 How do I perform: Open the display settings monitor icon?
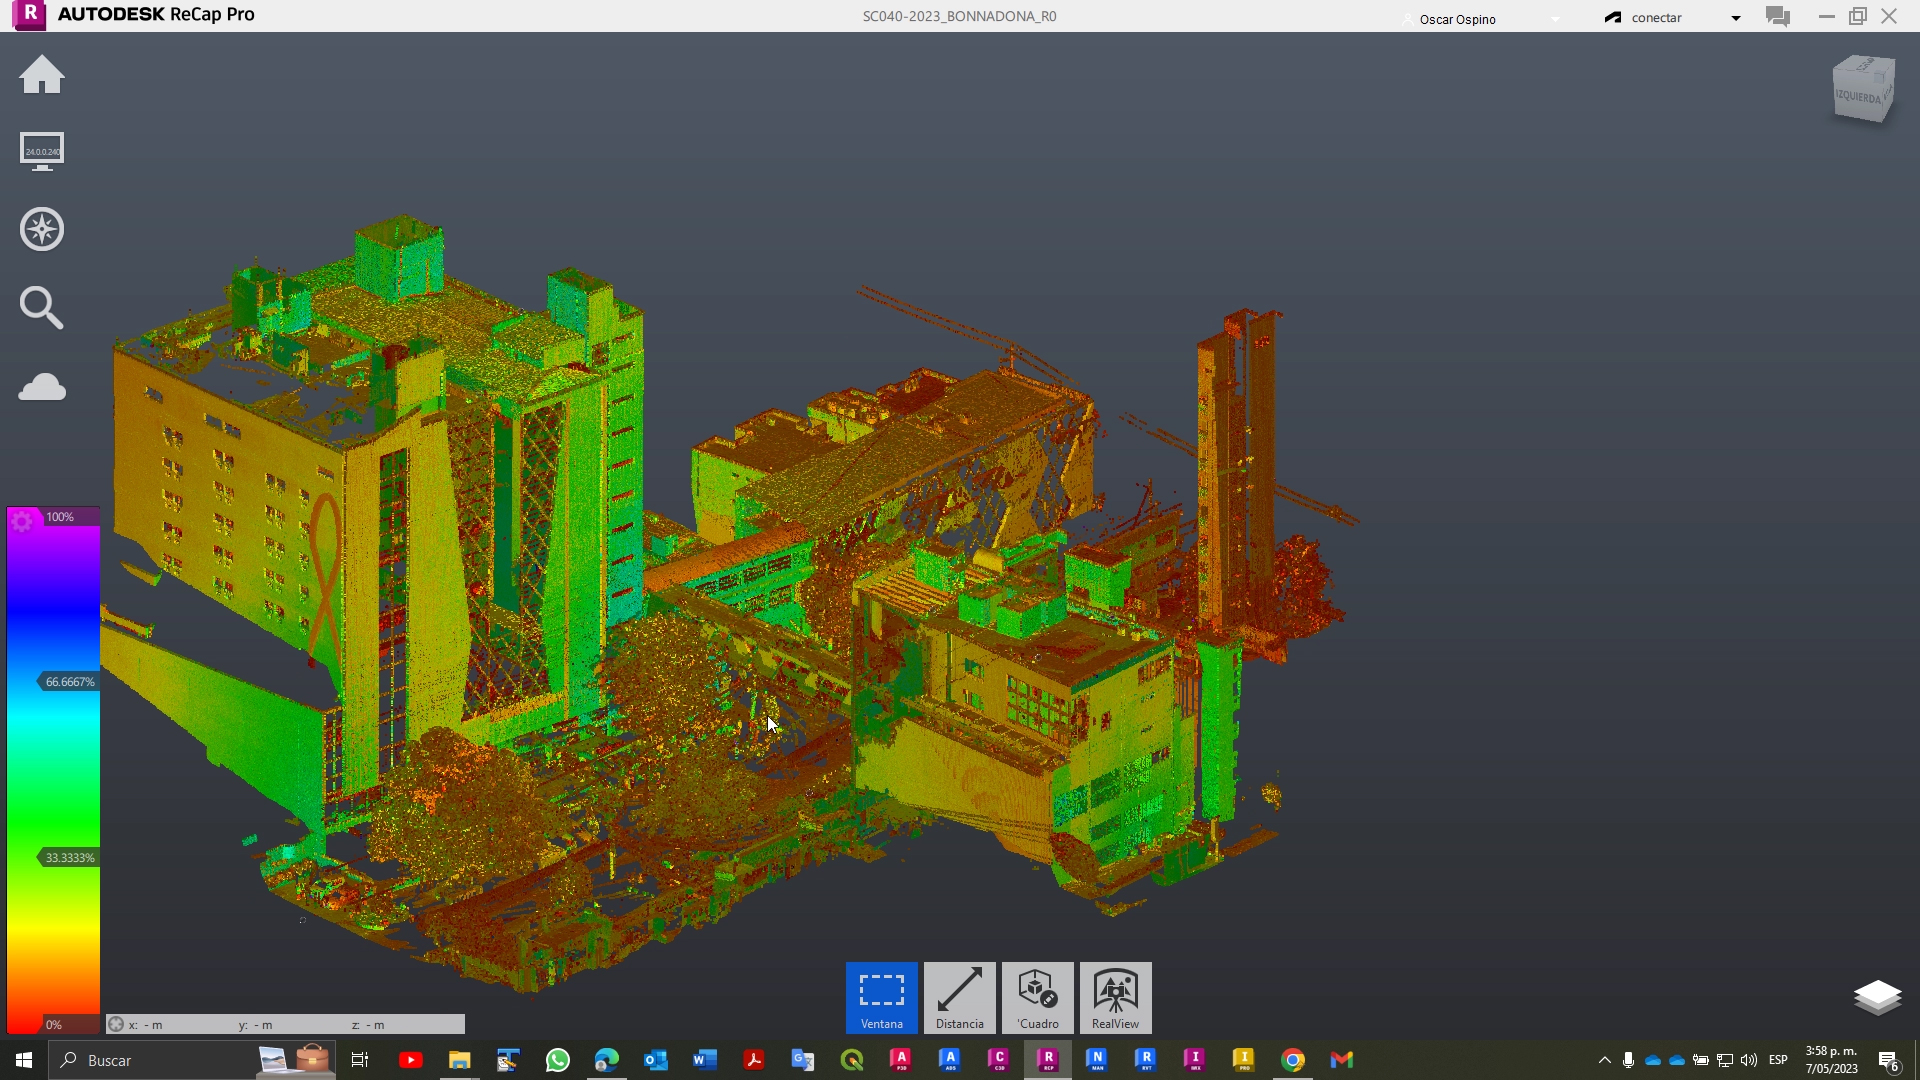pos(42,152)
